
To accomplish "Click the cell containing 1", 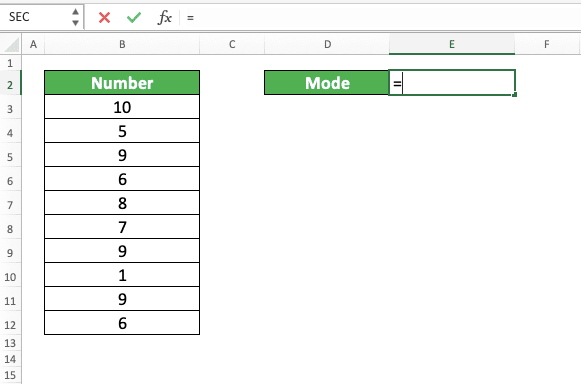I will [122, 275].
